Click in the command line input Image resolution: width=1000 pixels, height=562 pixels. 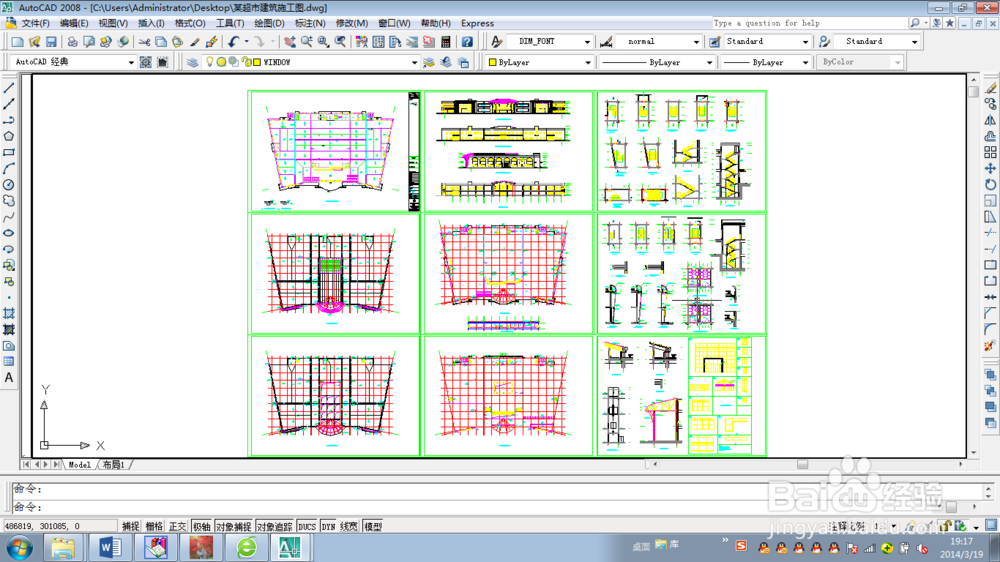pos(497,507)
